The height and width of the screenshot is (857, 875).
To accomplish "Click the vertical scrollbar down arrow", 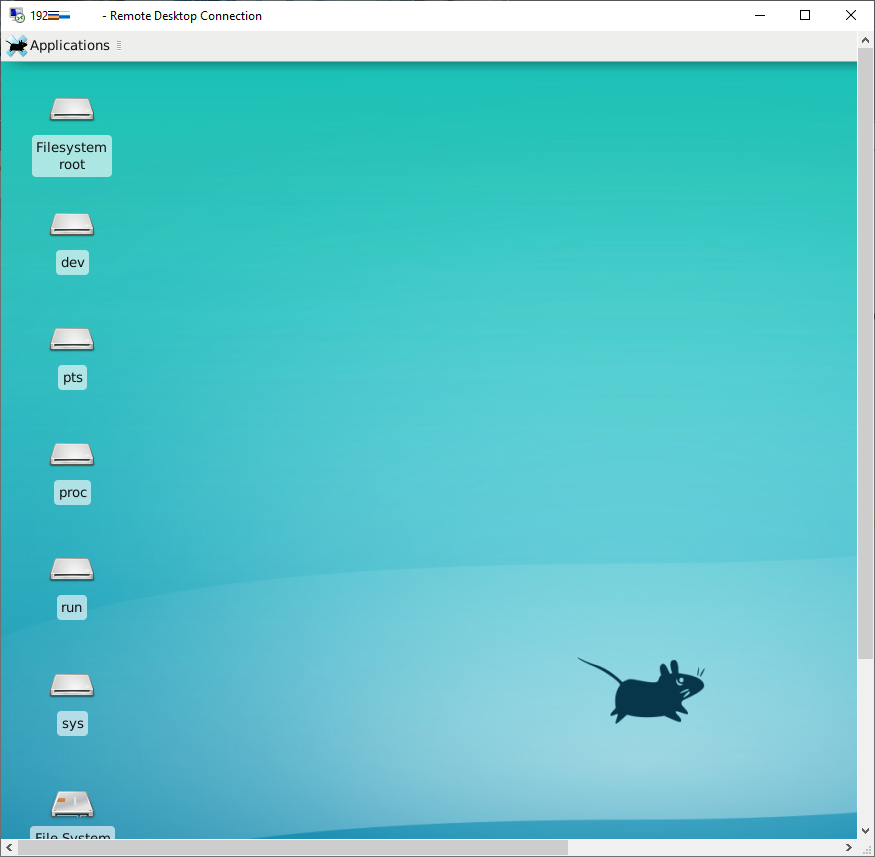I will pos(866,830).
